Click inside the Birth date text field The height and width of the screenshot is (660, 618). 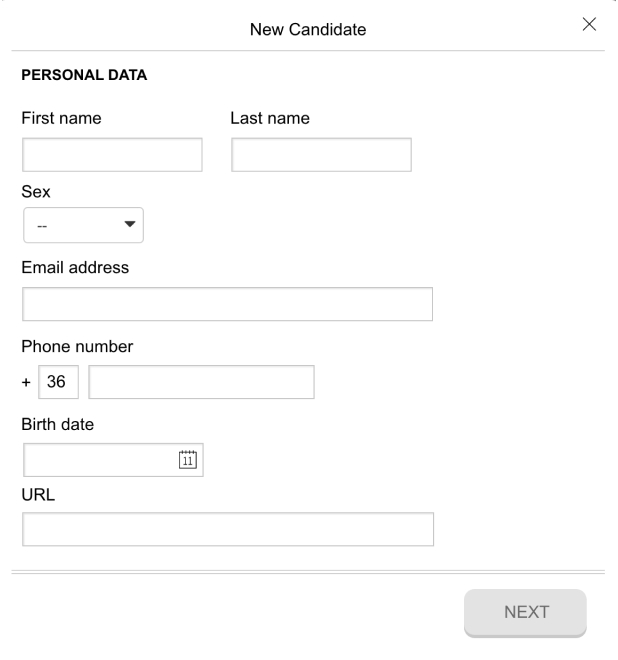[100, 460]
